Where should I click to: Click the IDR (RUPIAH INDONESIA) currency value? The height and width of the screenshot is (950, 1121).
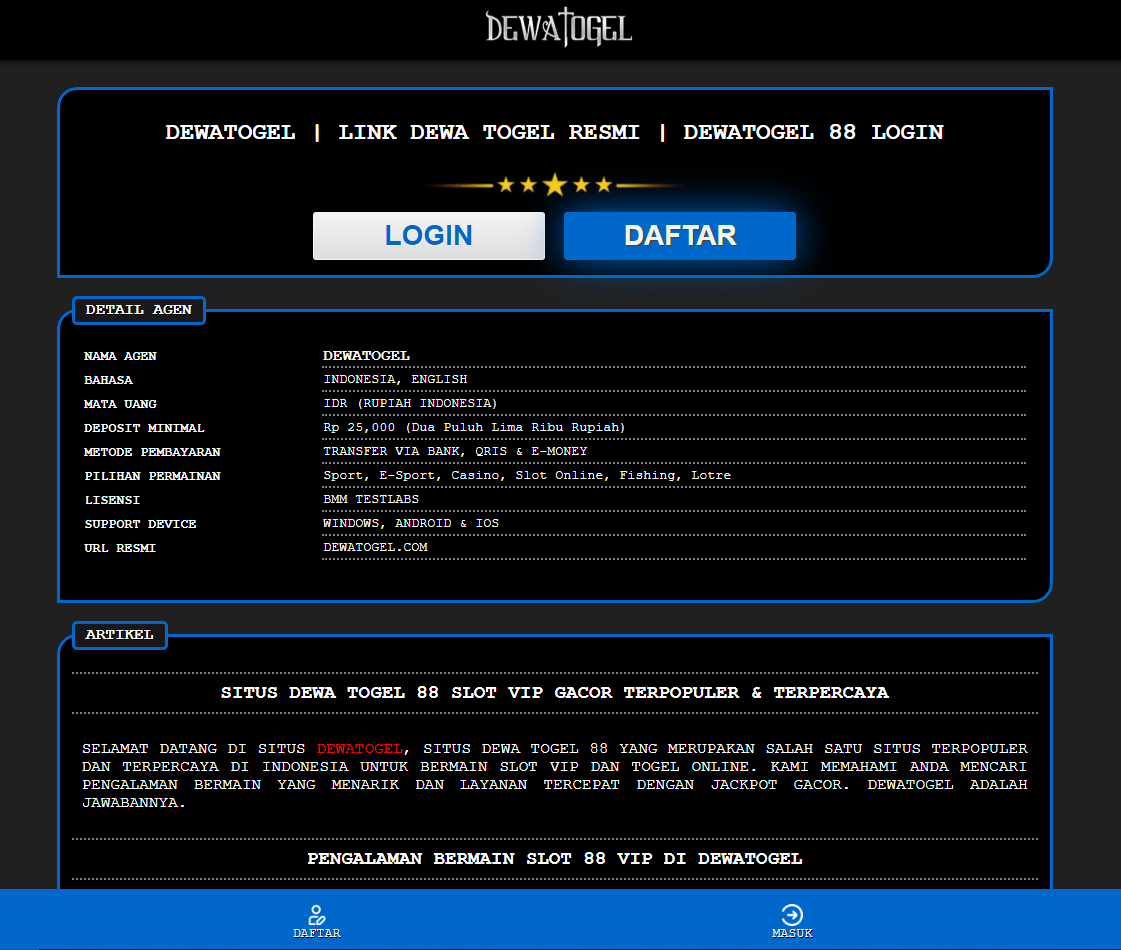tap(410, 404)
